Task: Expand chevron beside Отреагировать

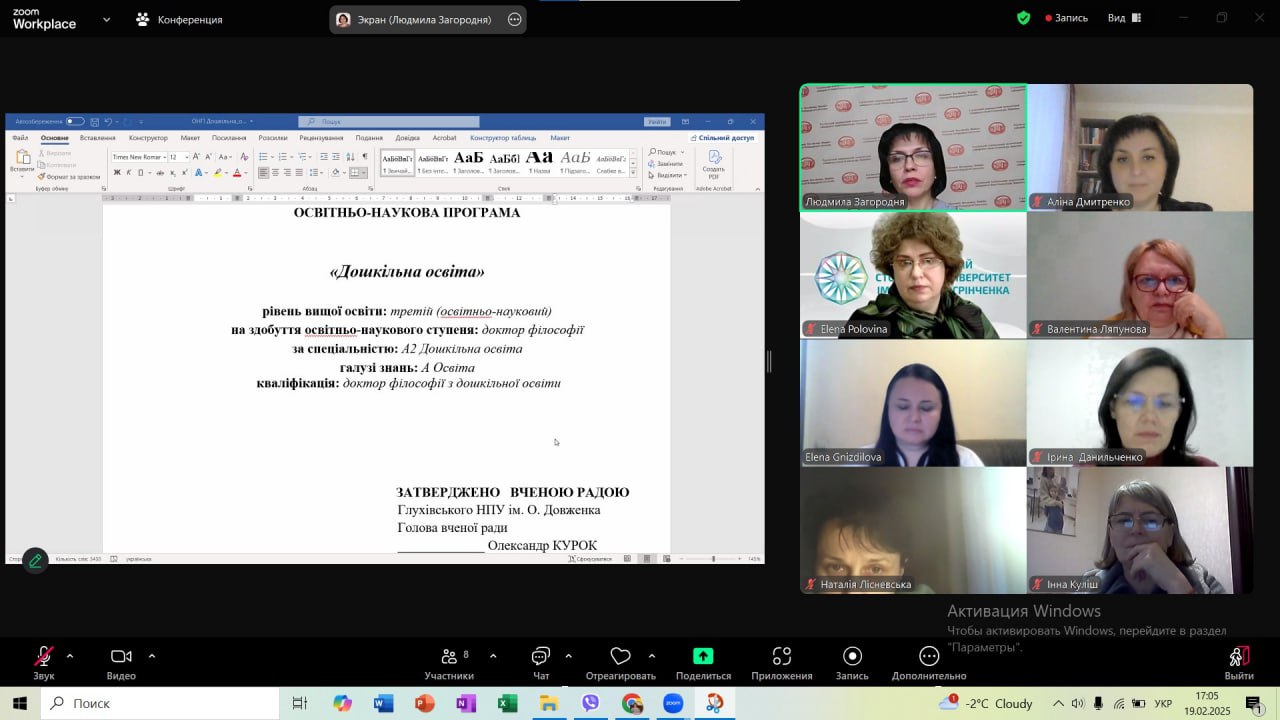Action: tap(652, 656)
